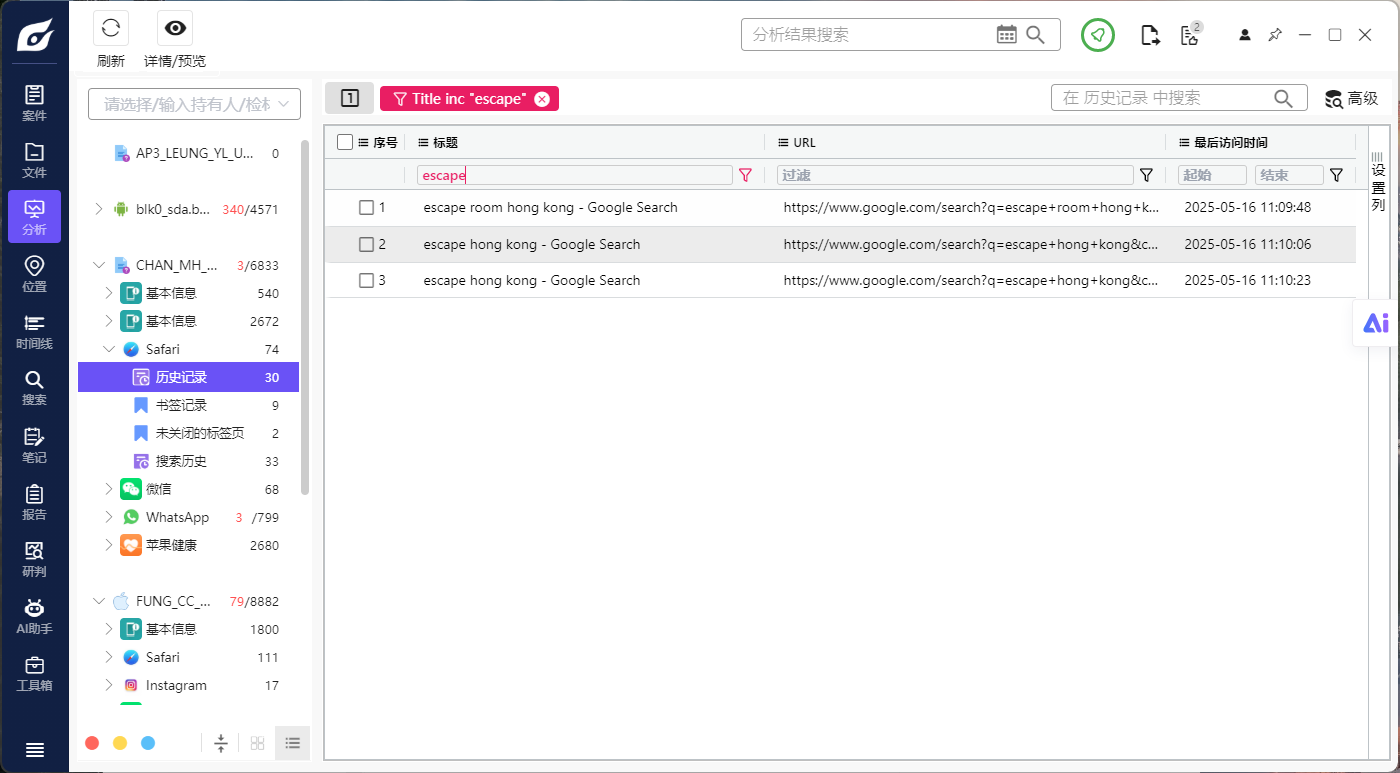Viewport: 1400px width, 773px height.
Task: Select 未关闭的标签页 tree item
Action: click(189, 433)
